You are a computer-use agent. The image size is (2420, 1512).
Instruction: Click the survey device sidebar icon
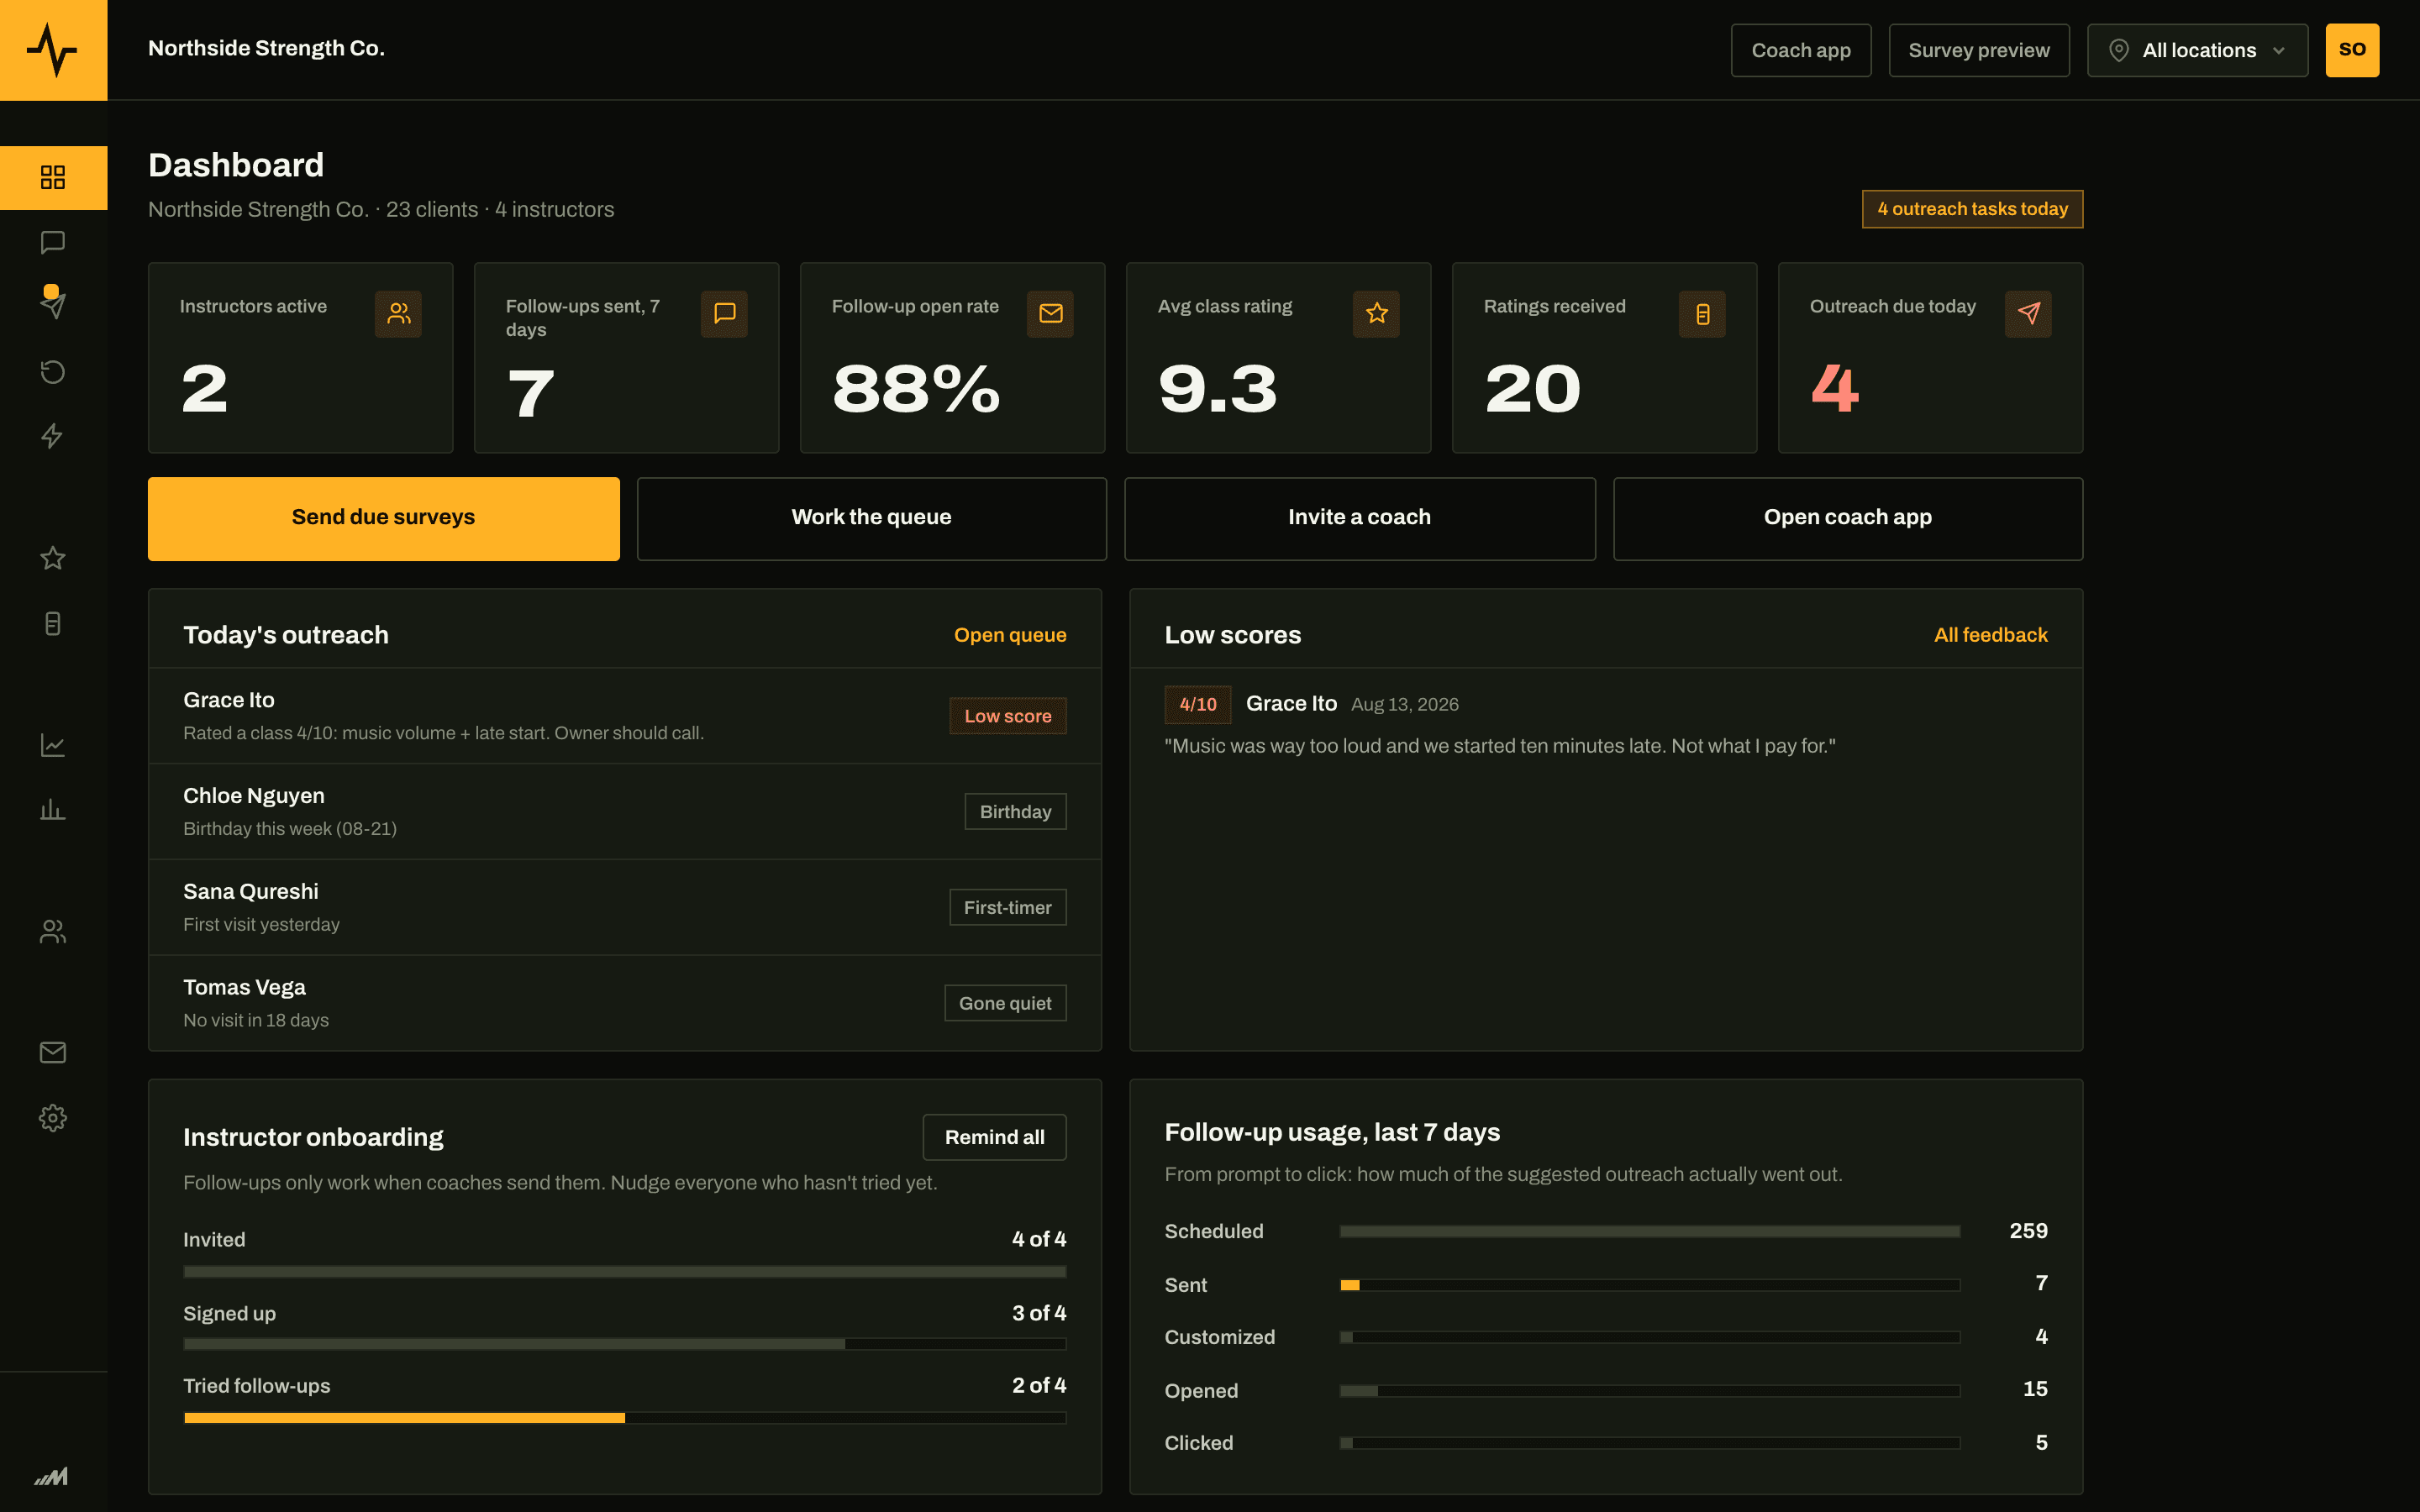tap(53, 624)
